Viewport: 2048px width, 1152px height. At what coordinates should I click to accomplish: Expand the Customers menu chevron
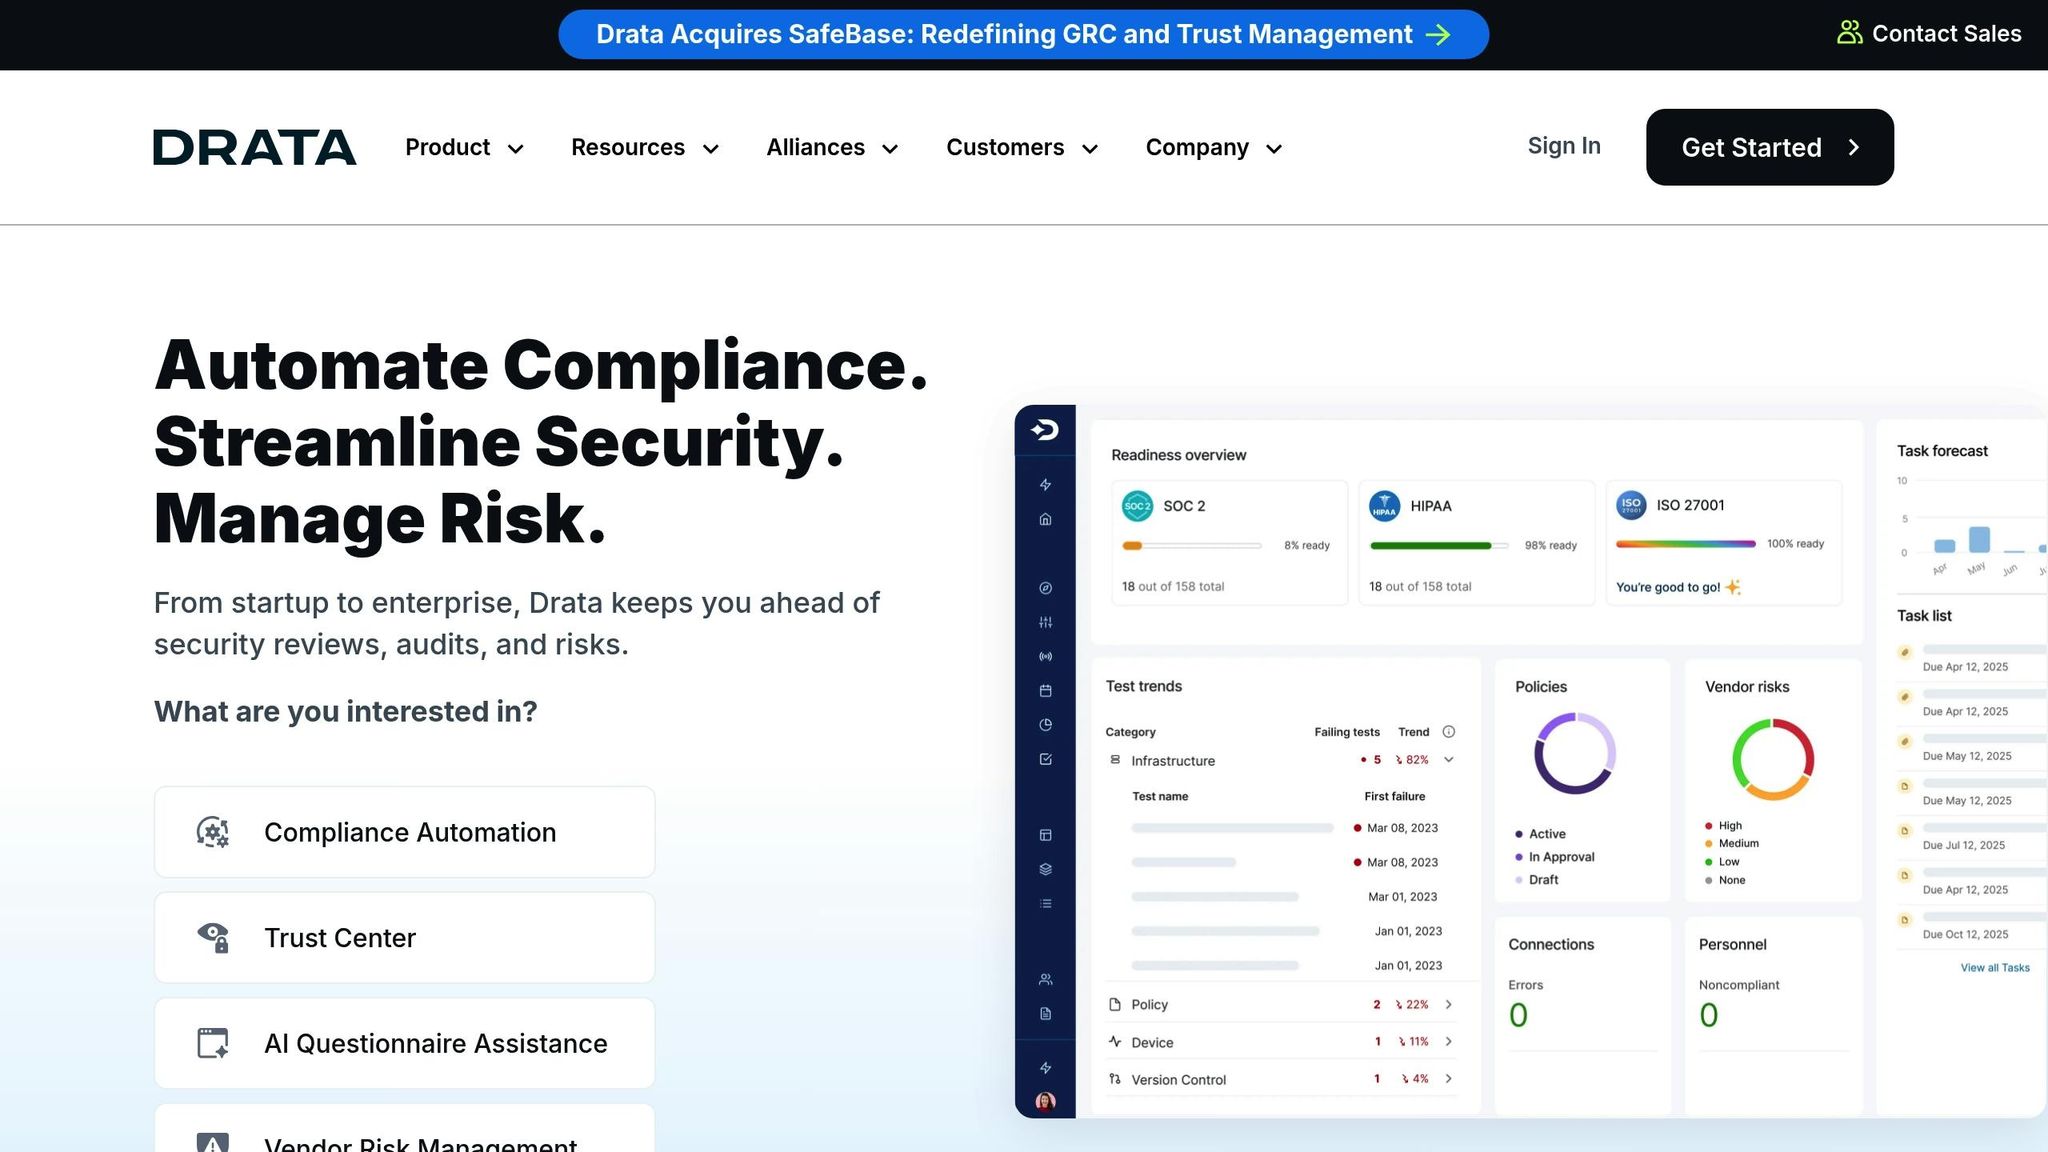pyautogui.click(x=1090, y=149)
